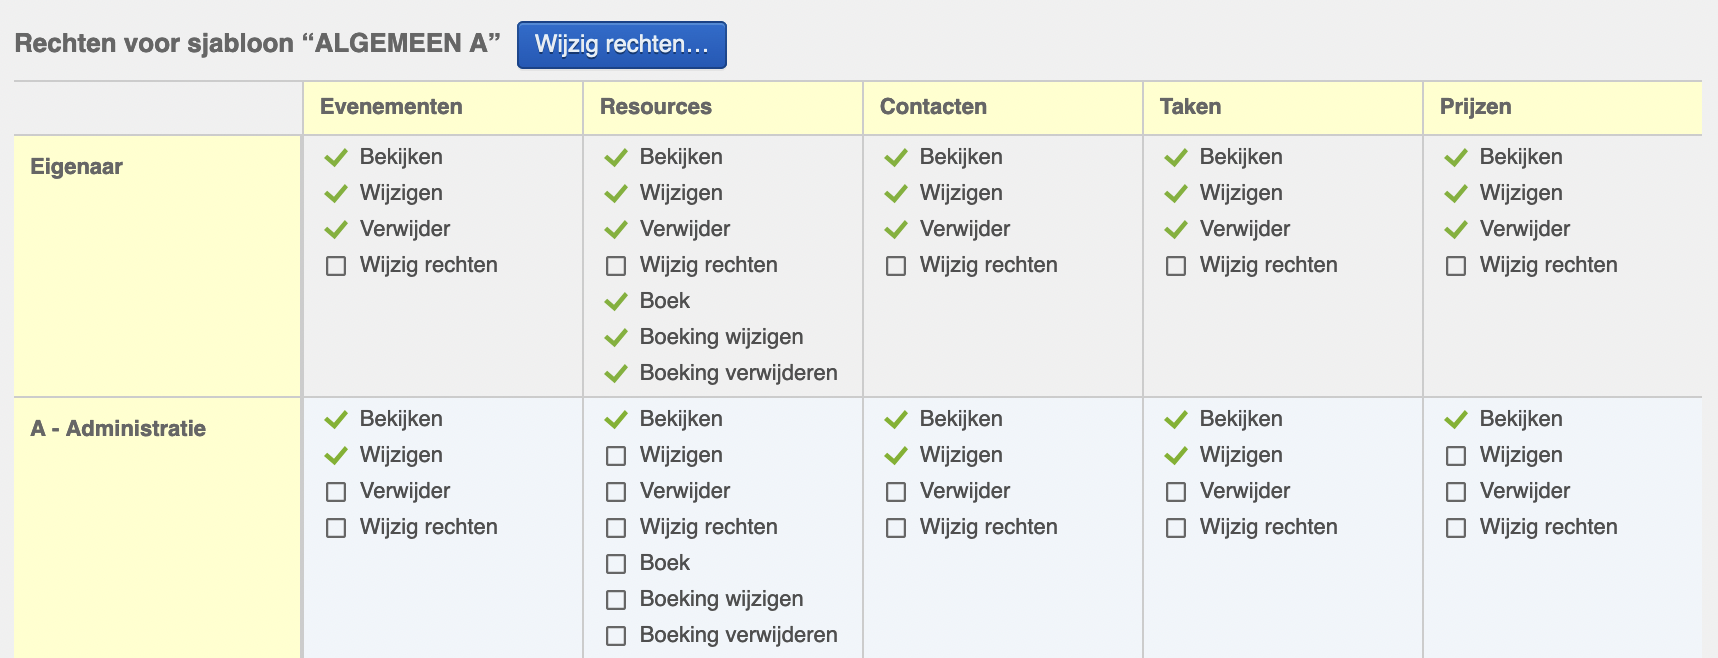
Task: Enable Boek checkbox for Administratie Resources
Action: (x=616, y=564)
